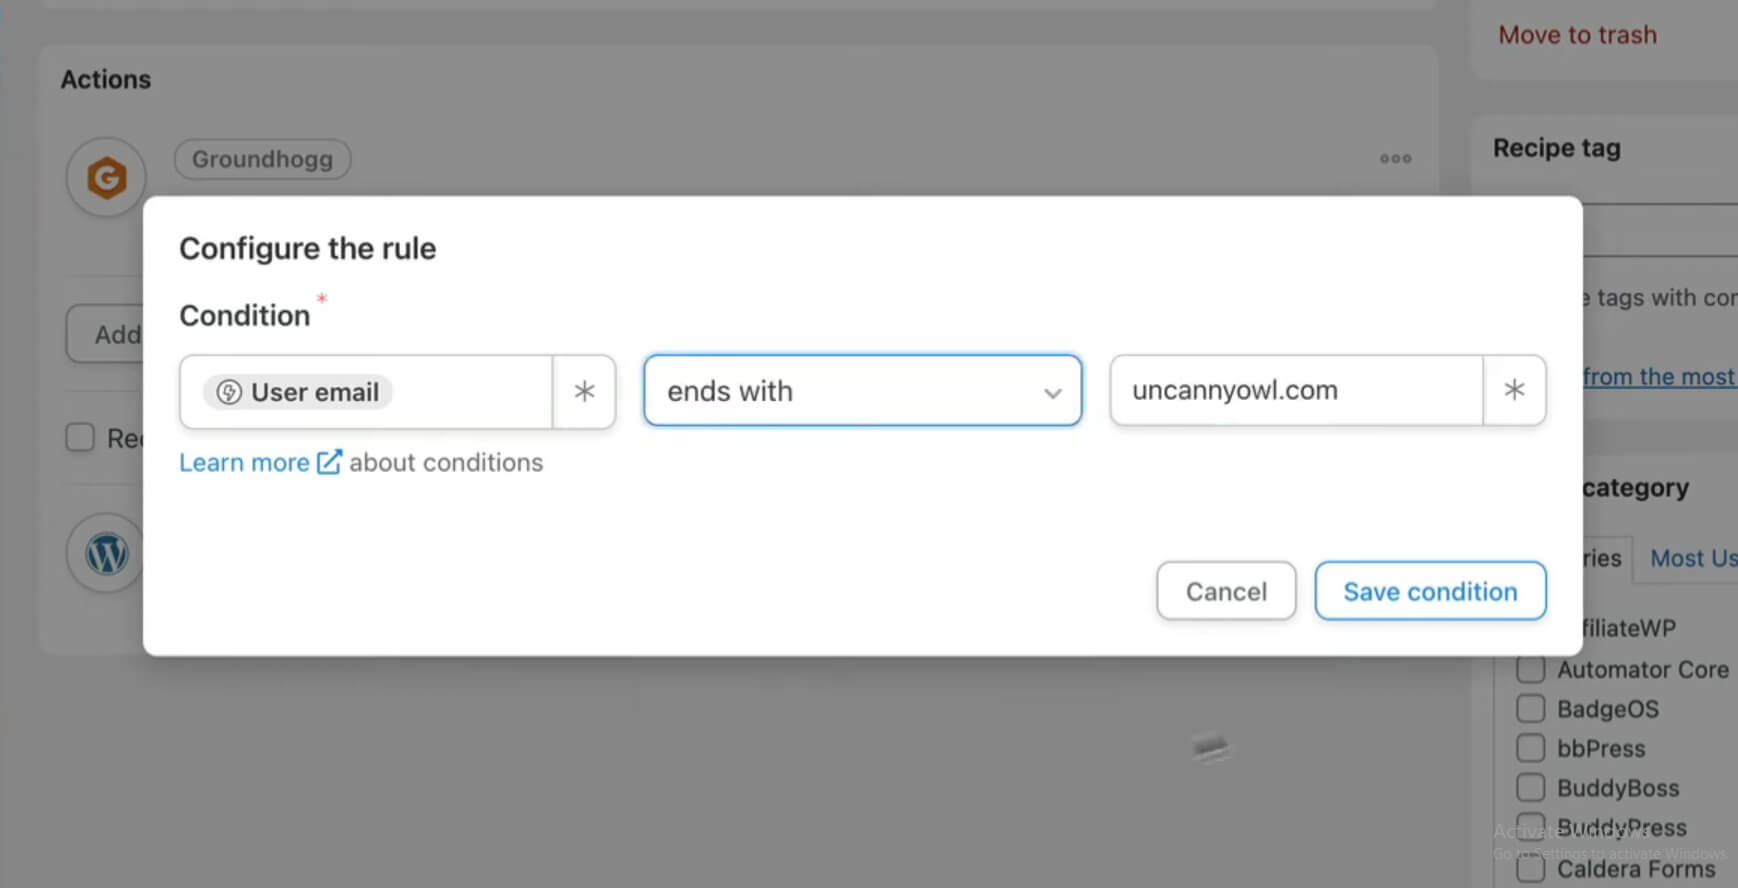Click the WordPress logo icon
The width and height of the screenshot is (1738, 888).
click(x=106, y=553)
